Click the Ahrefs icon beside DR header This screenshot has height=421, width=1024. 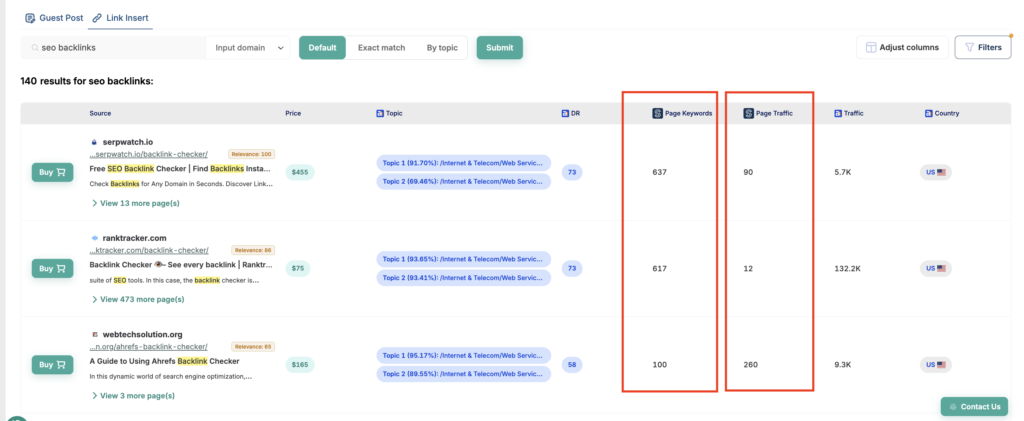(565, 113)
